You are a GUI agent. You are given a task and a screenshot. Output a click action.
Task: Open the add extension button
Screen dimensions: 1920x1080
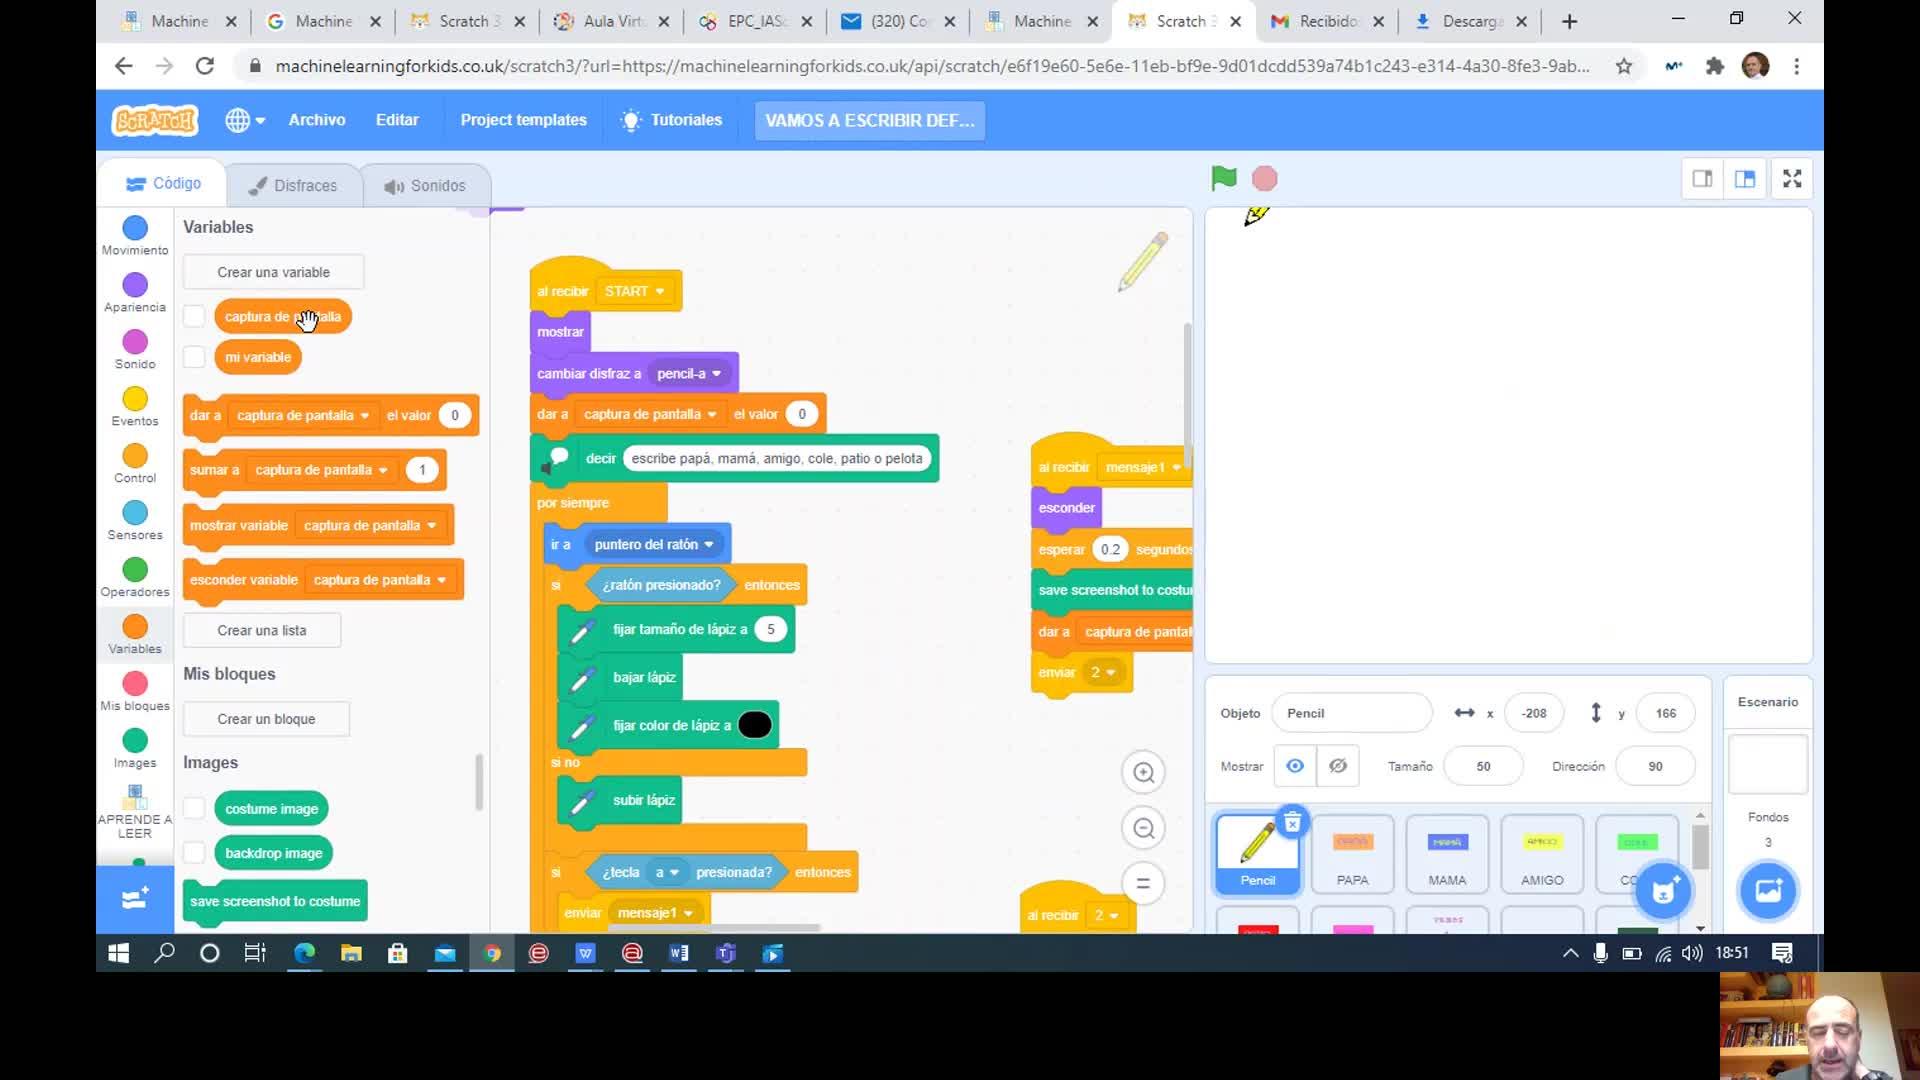tap(135, 898)
